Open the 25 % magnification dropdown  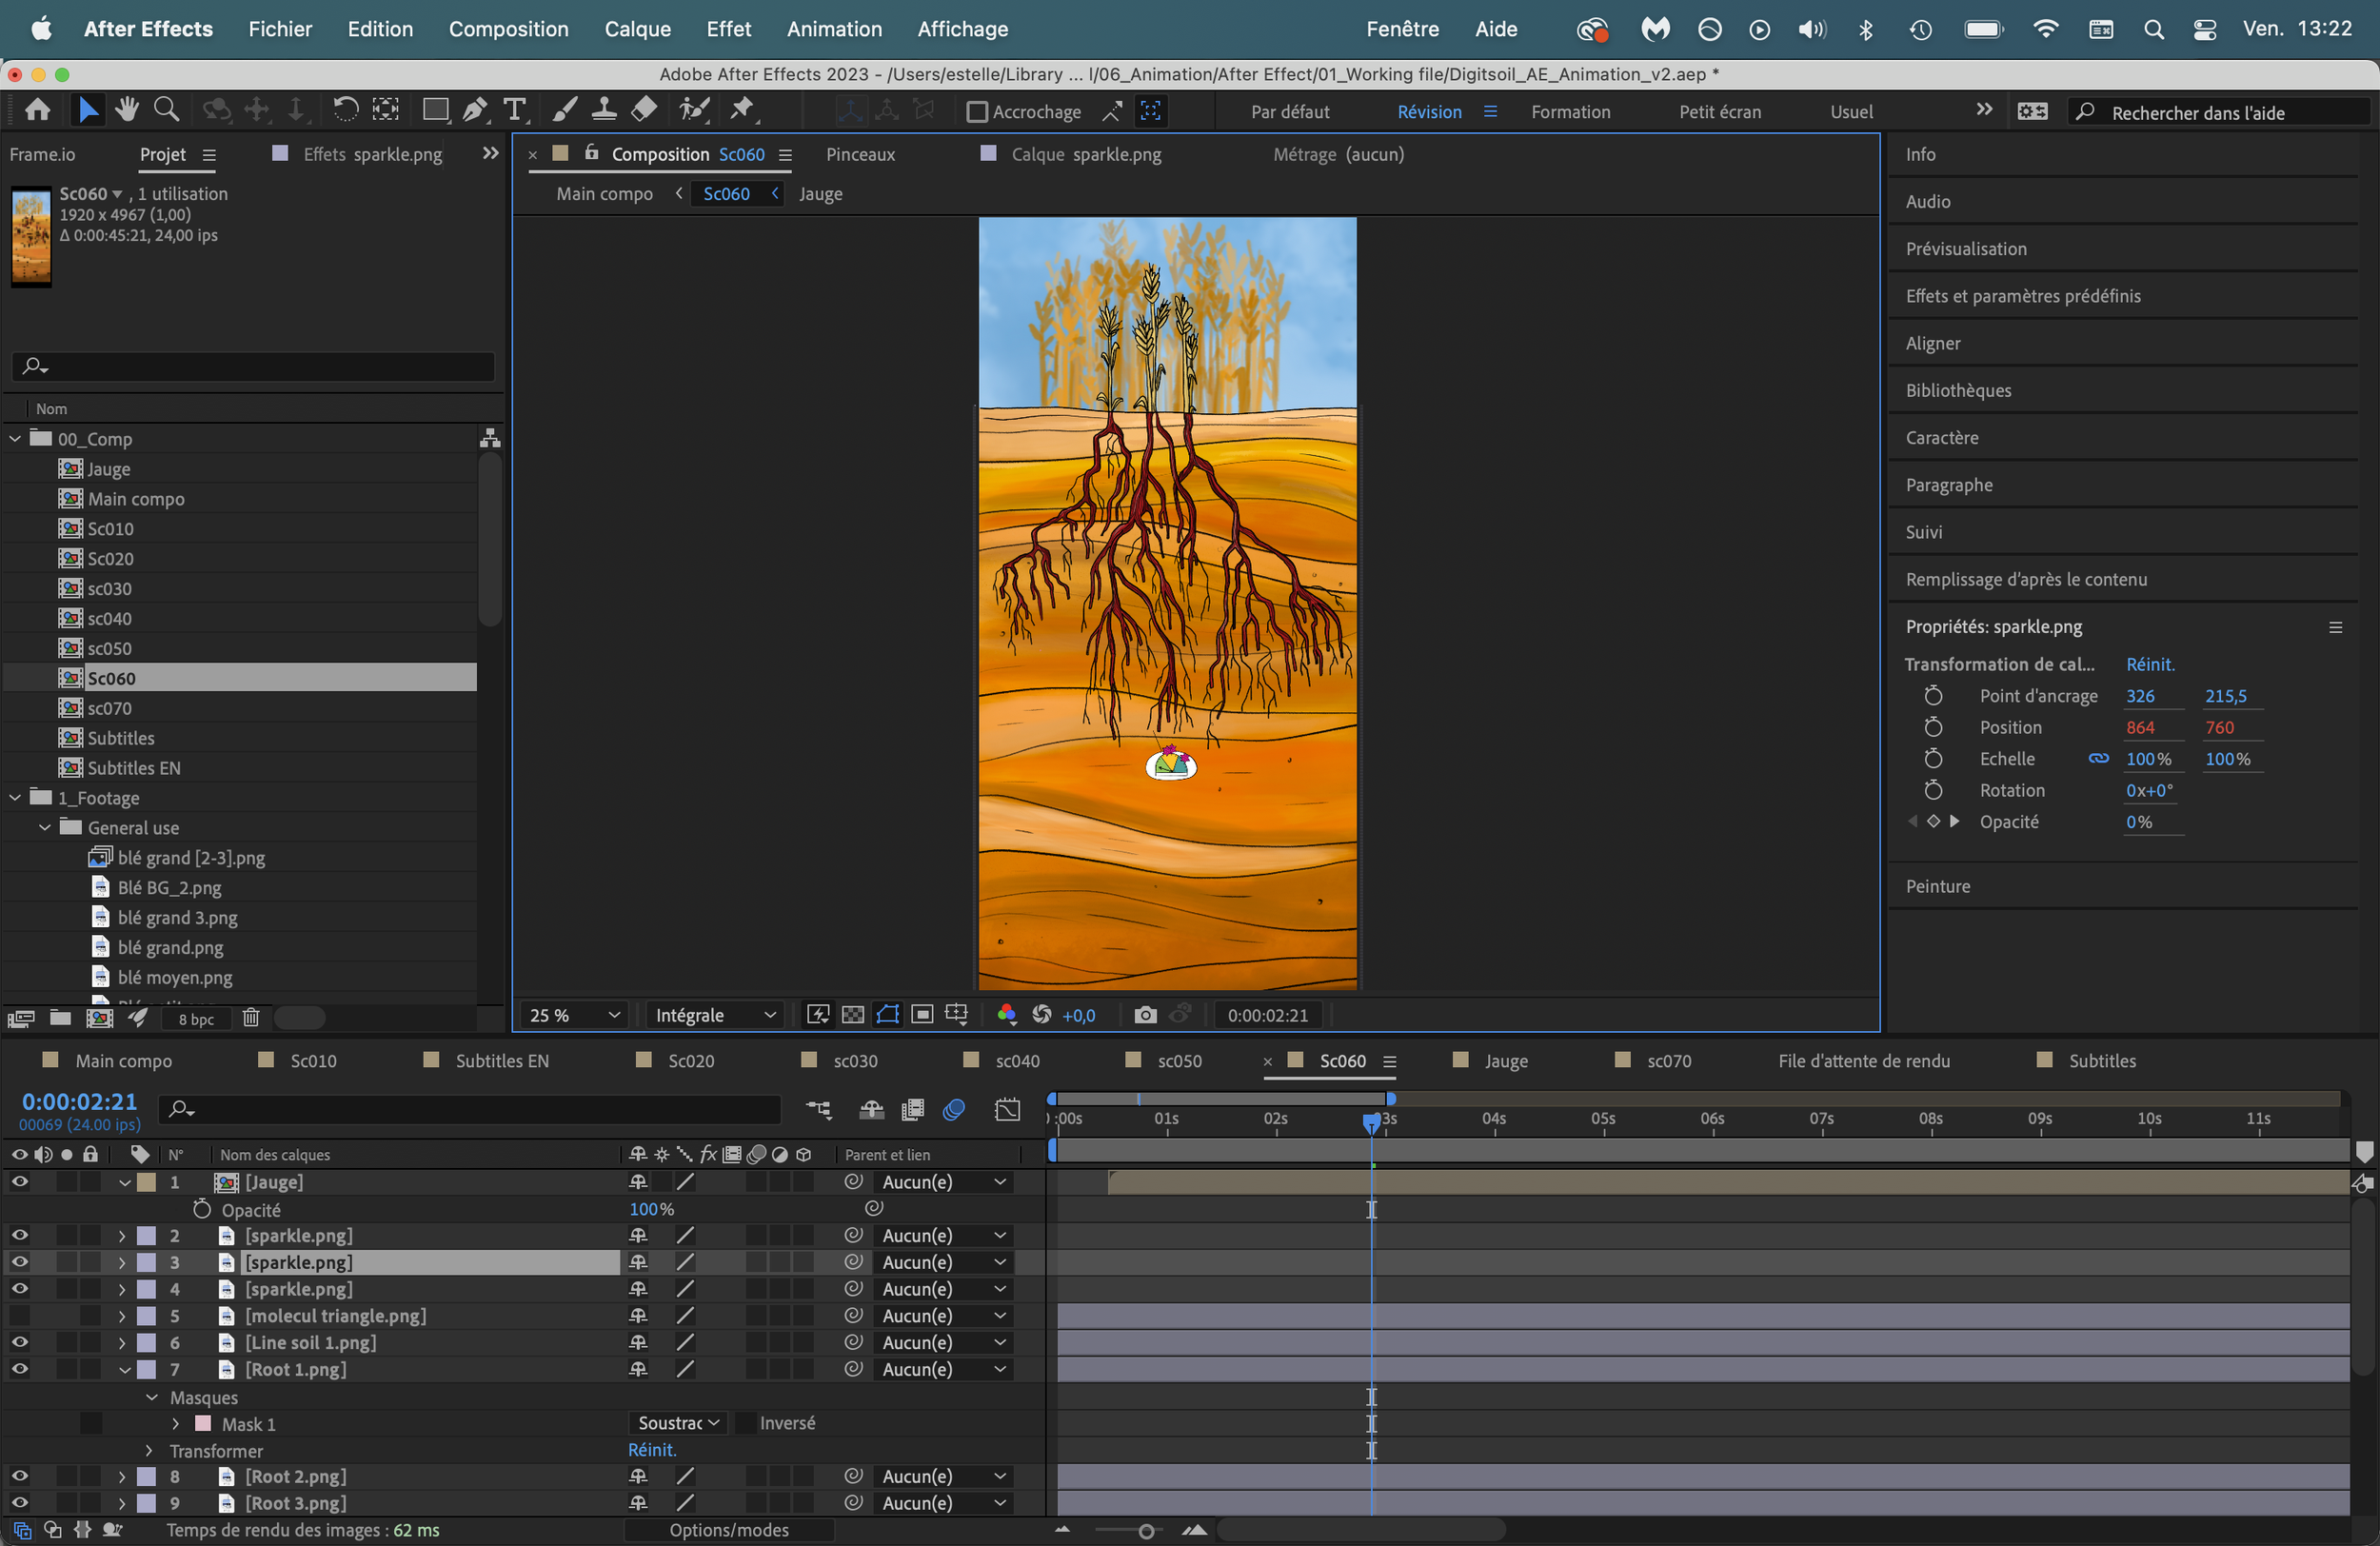click(x=574, y=1015)
